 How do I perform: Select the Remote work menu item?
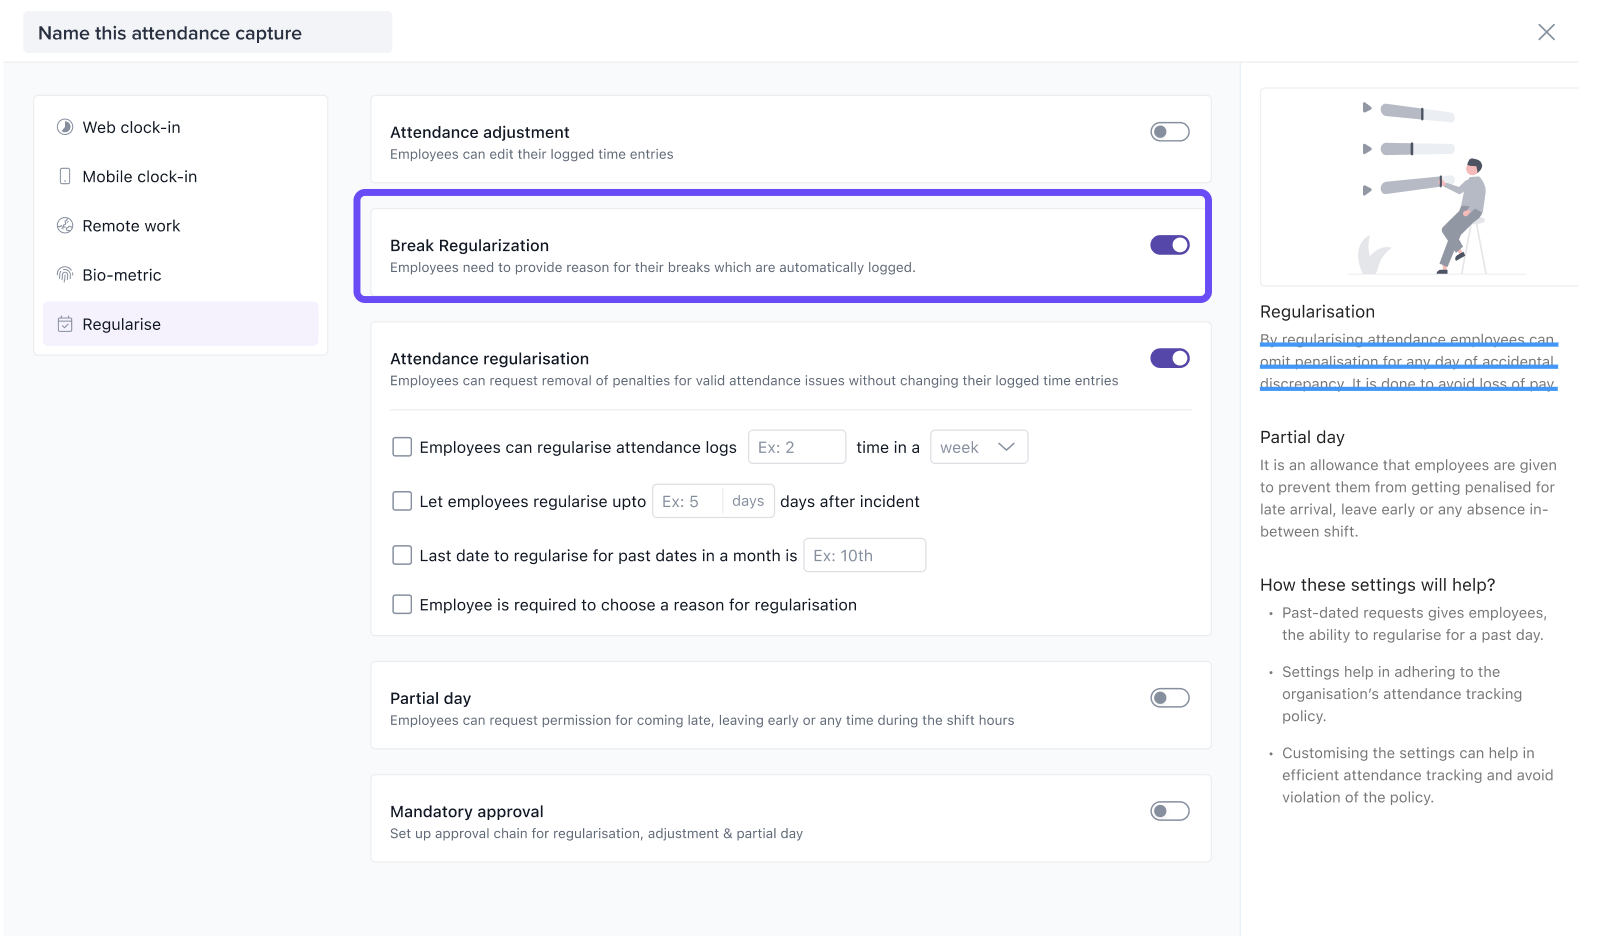pyautogui.click(x=131, y=226)
